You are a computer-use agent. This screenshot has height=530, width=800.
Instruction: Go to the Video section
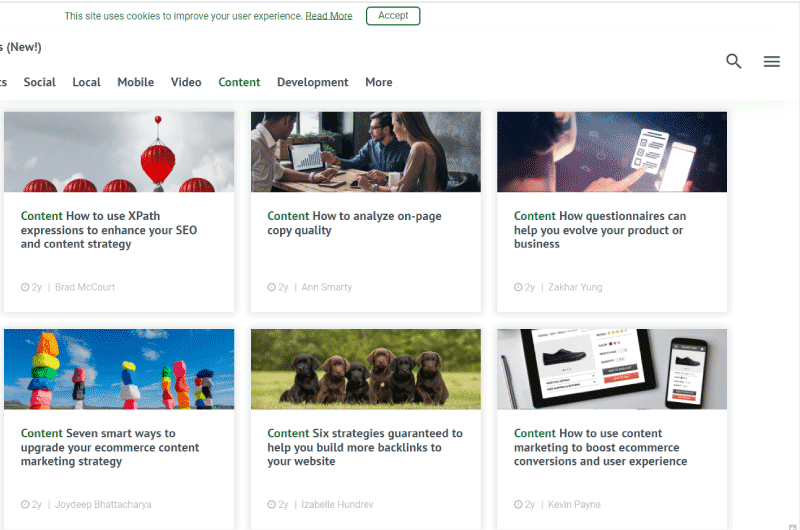pyautogui.click(x=186, y=82)
